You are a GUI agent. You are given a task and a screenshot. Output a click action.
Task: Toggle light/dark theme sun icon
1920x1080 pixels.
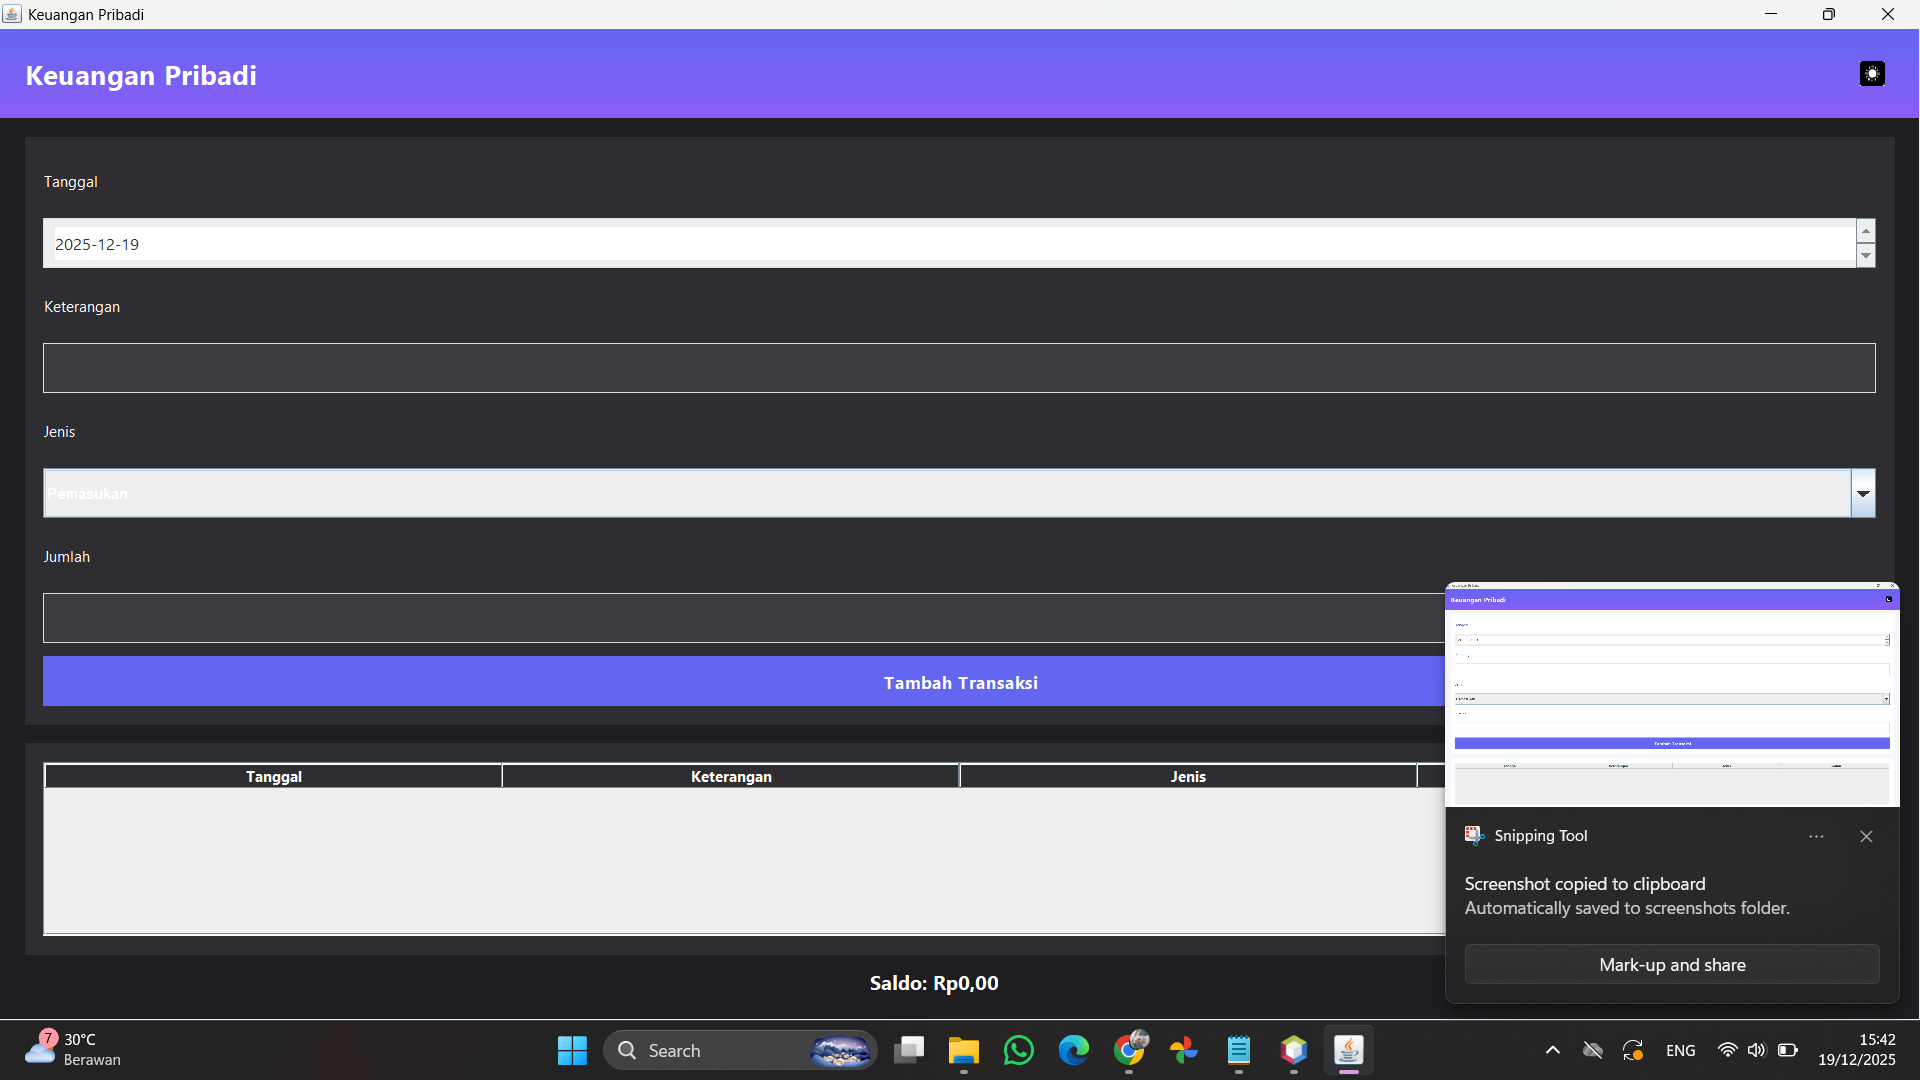(1872, 74)
